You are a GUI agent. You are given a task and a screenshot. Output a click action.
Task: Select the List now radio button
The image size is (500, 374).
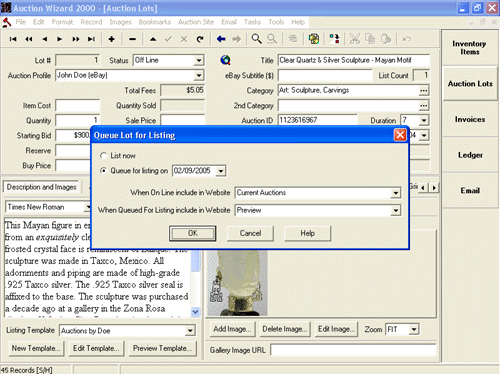[x=103, y=156]
